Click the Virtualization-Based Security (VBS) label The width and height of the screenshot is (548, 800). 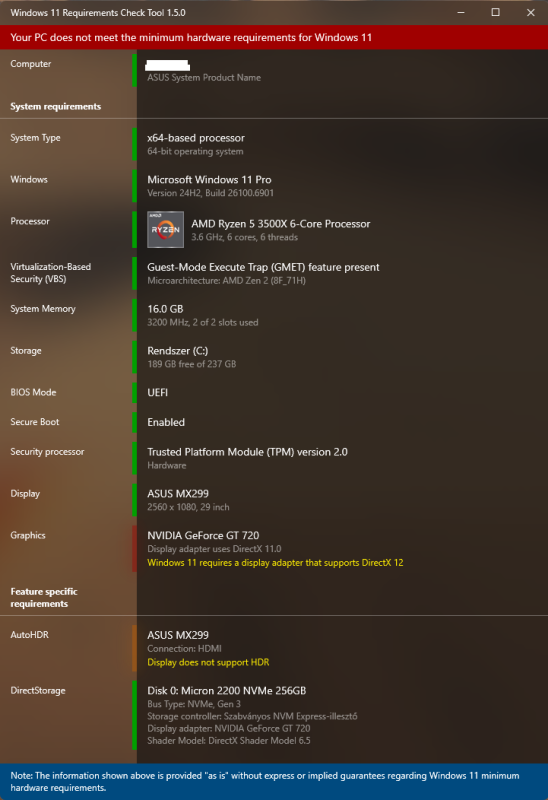(x=51, y=273)
